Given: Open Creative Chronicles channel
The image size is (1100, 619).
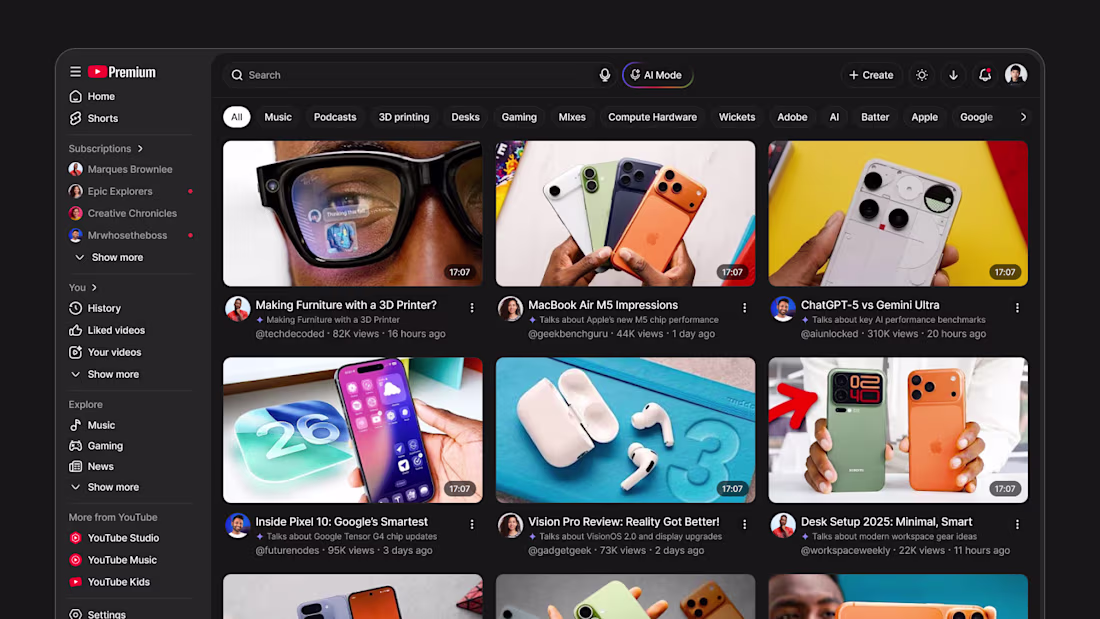Looking at the screenshot, I should [x=122, y=213].
